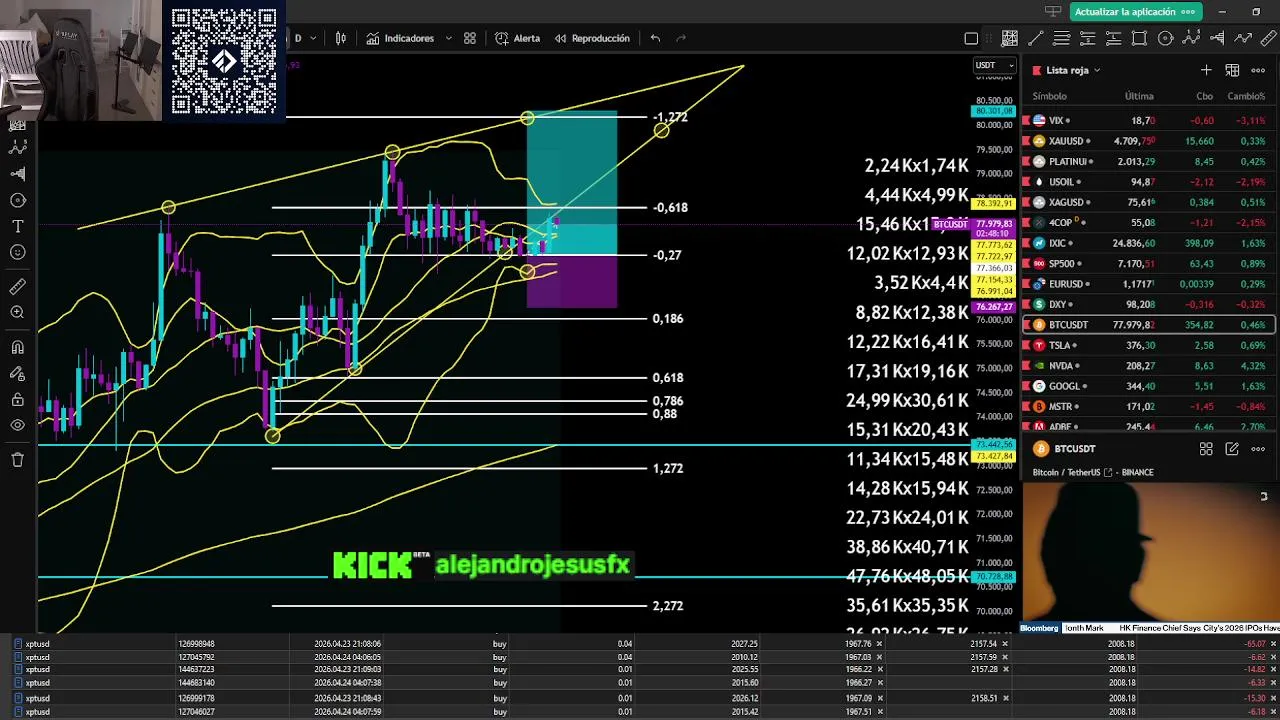Select the Fibonacci retracement lines tool
The height and width of the screenshot is (720, 1280).
pyautogui.click(x=1062, y=38)
